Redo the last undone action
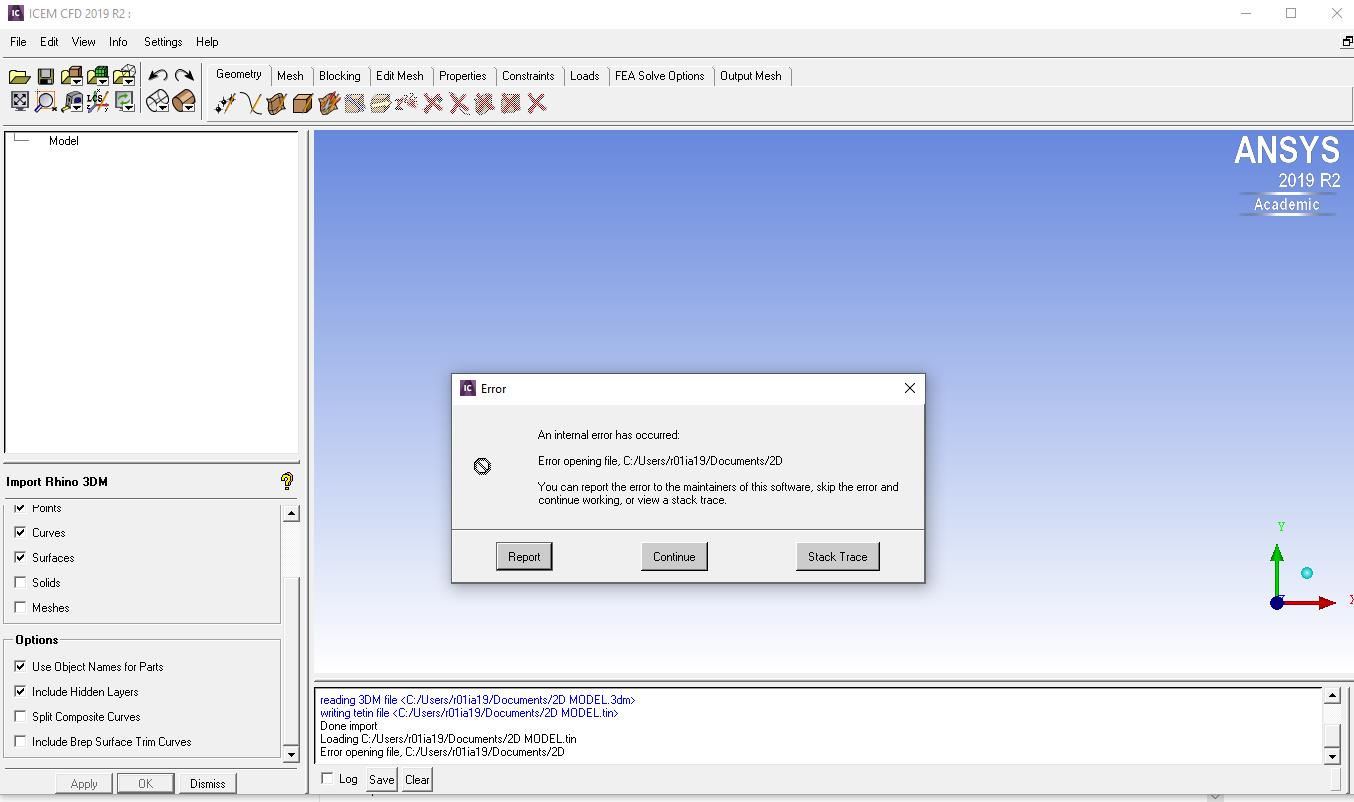 pos(184,76)
